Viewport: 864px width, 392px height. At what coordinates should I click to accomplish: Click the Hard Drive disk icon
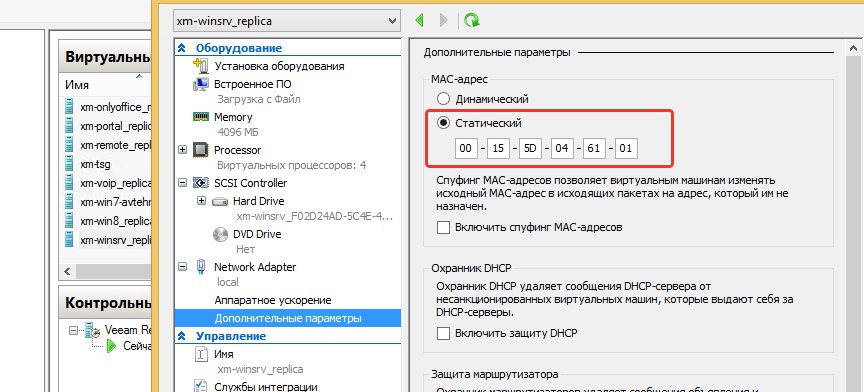tap(220, 201)
